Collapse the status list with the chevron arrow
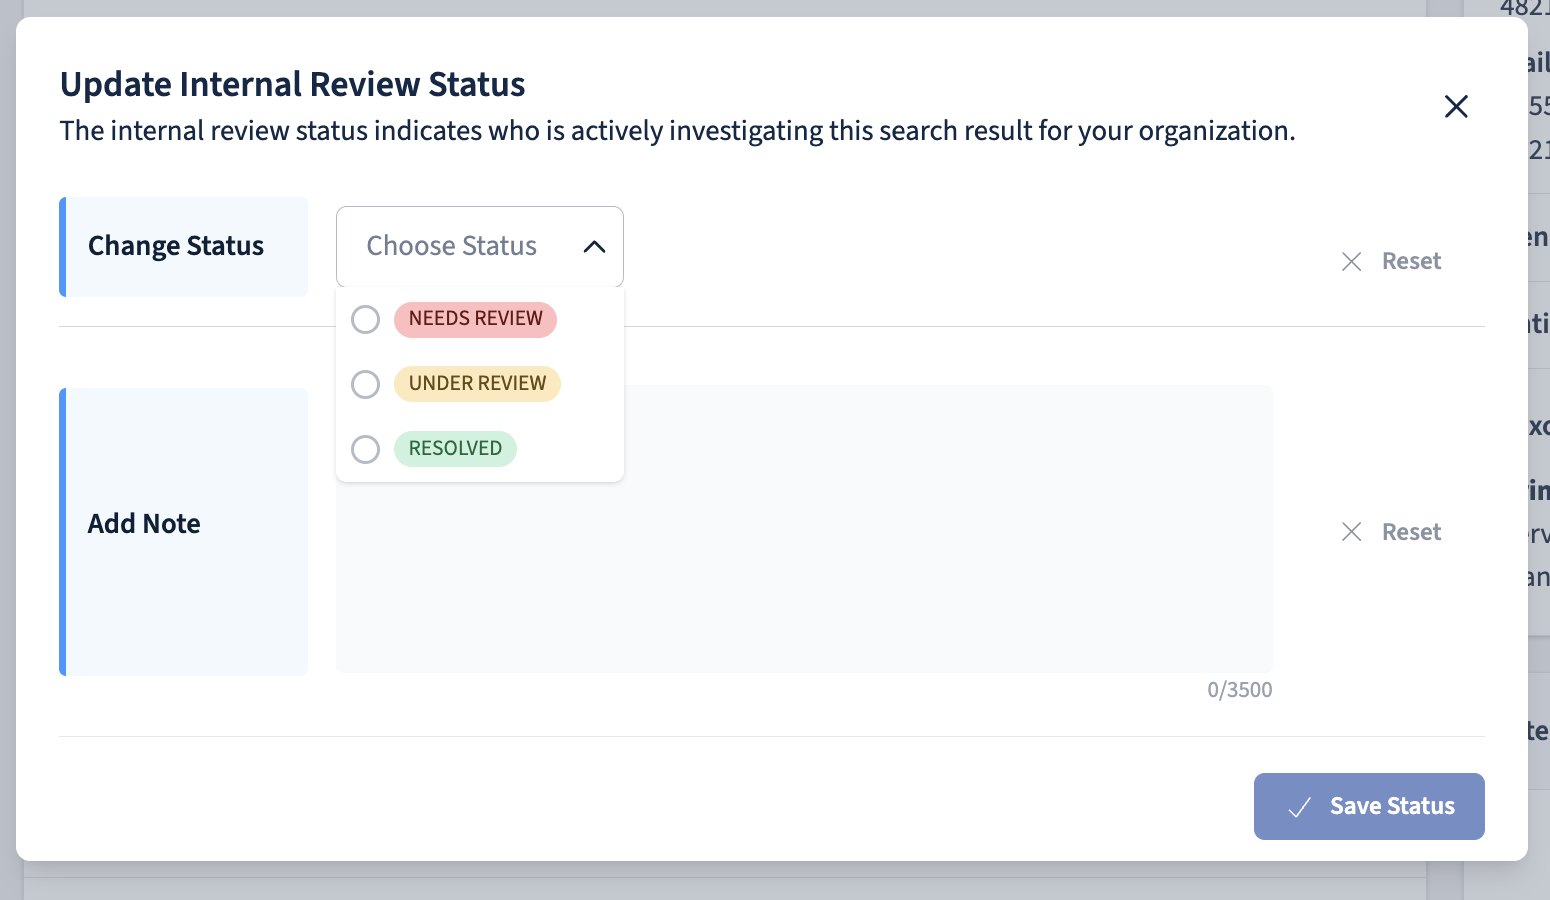 (x=594, y=247)
